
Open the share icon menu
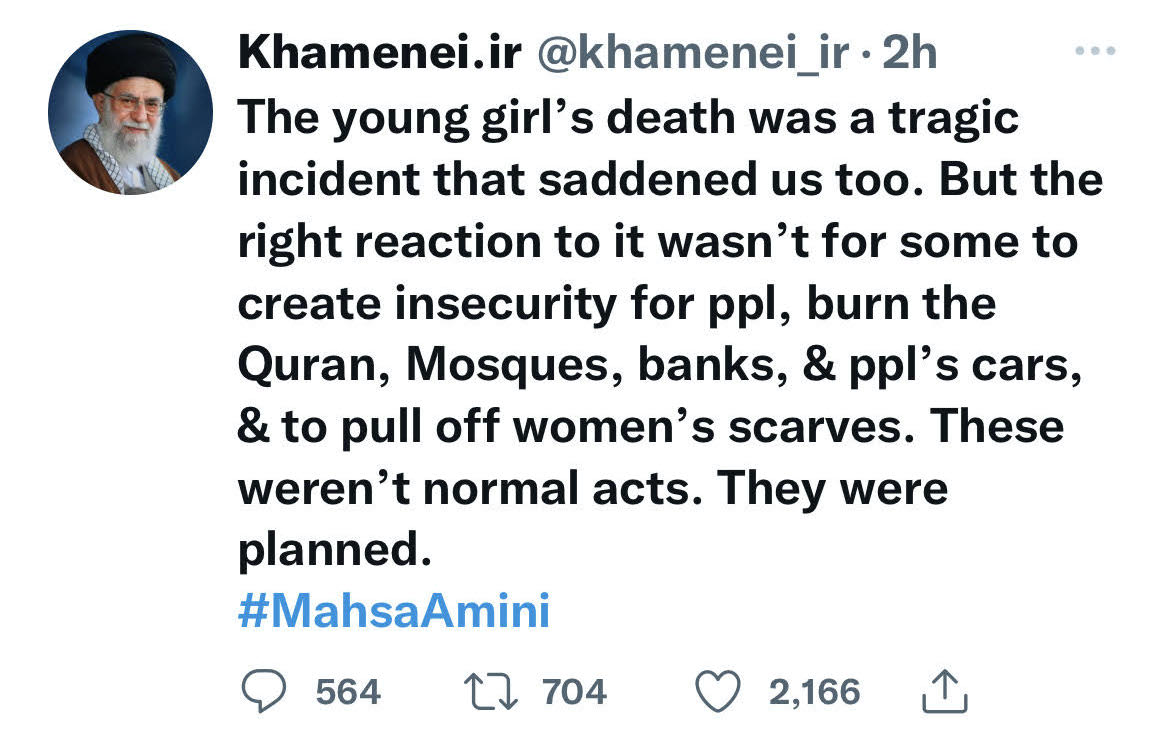pos(945,691)
